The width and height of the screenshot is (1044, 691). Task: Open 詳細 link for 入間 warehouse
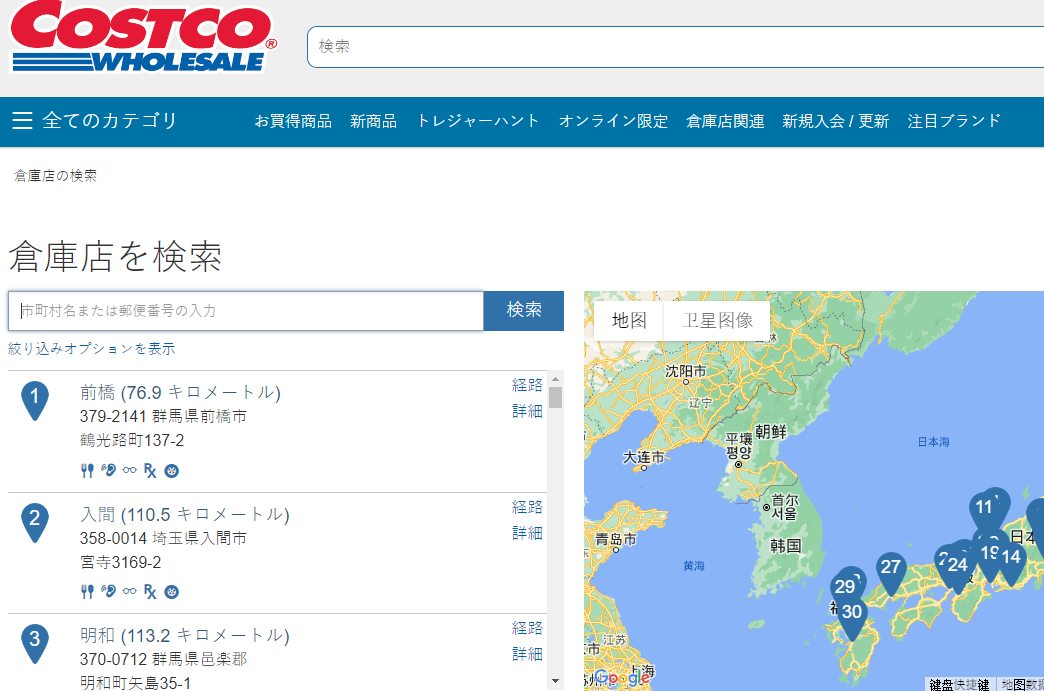[x=527, y=532]
